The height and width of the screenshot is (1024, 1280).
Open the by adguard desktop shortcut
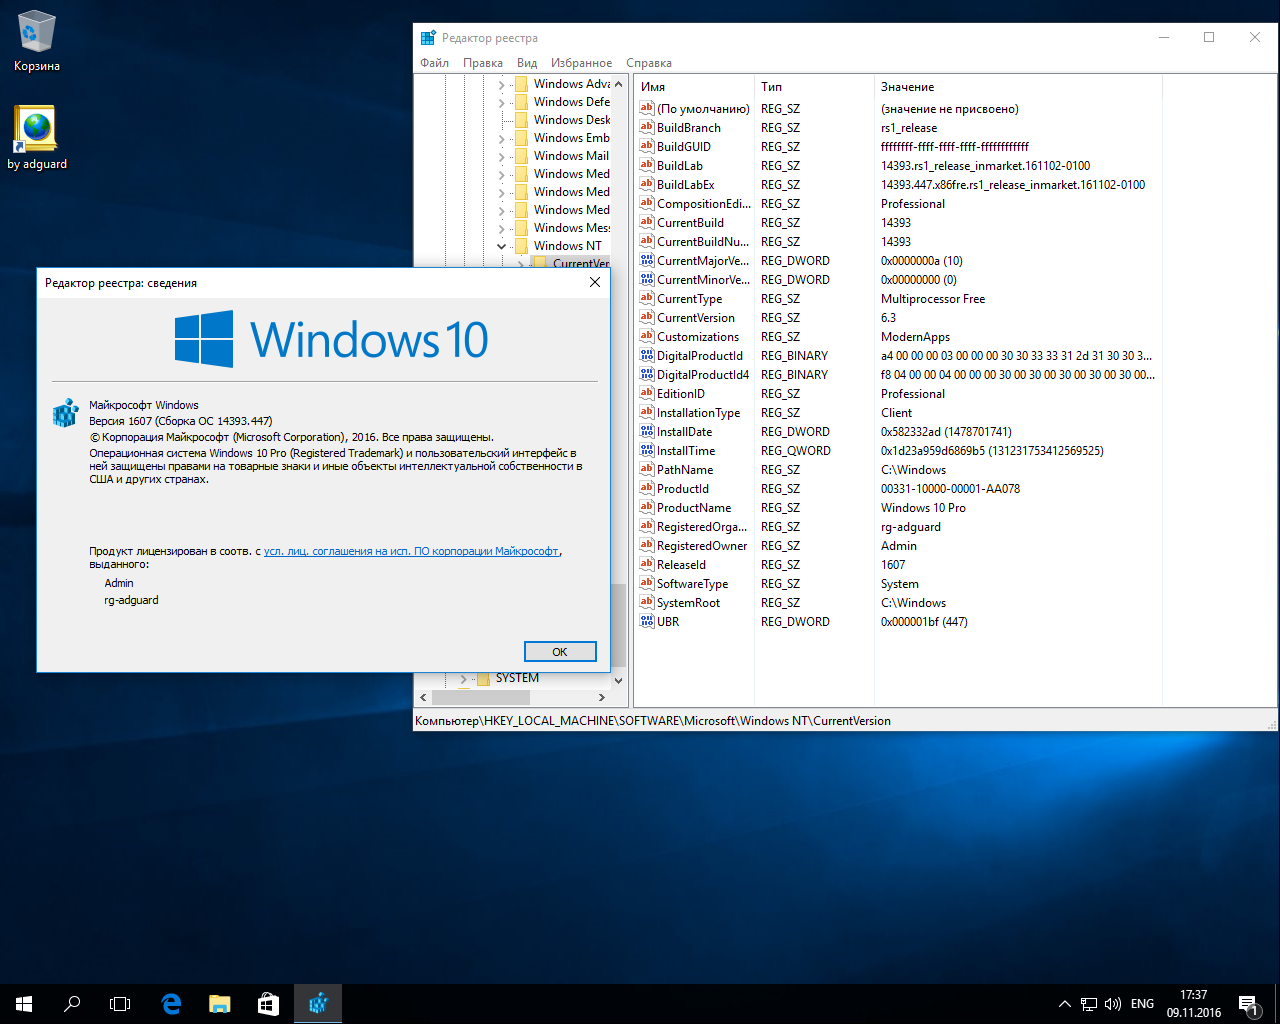coord(37,138)
